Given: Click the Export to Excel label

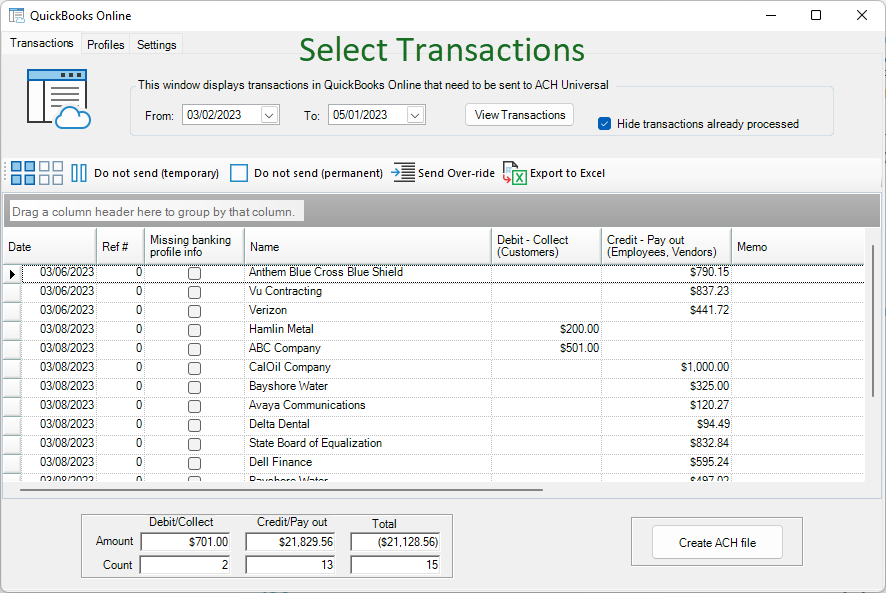Looking at the screenshot, I should coord(567,173).
